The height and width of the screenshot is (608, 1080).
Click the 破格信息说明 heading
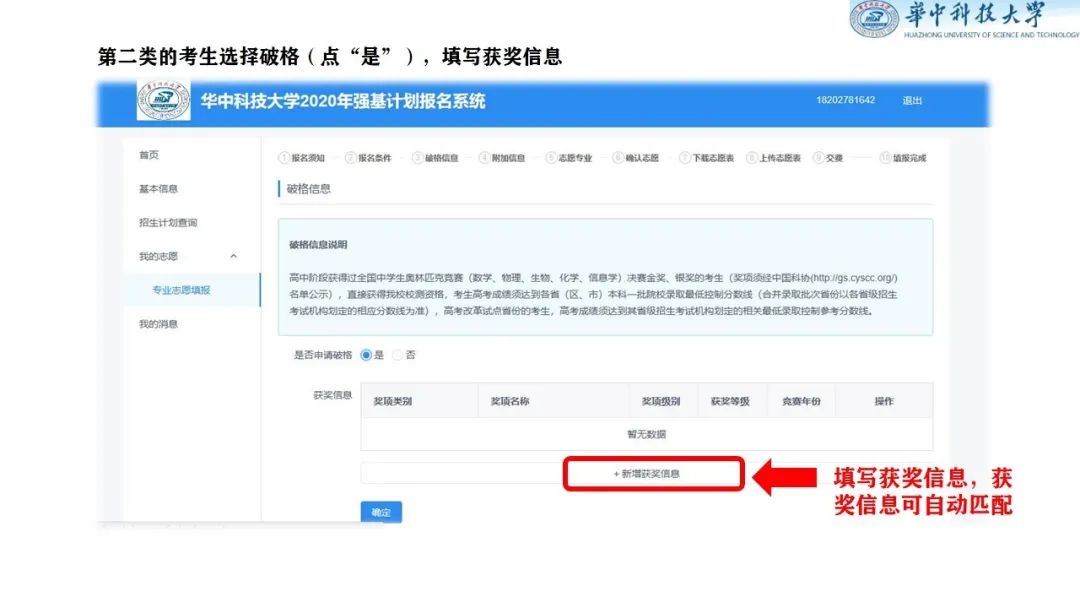click(318, 244)
